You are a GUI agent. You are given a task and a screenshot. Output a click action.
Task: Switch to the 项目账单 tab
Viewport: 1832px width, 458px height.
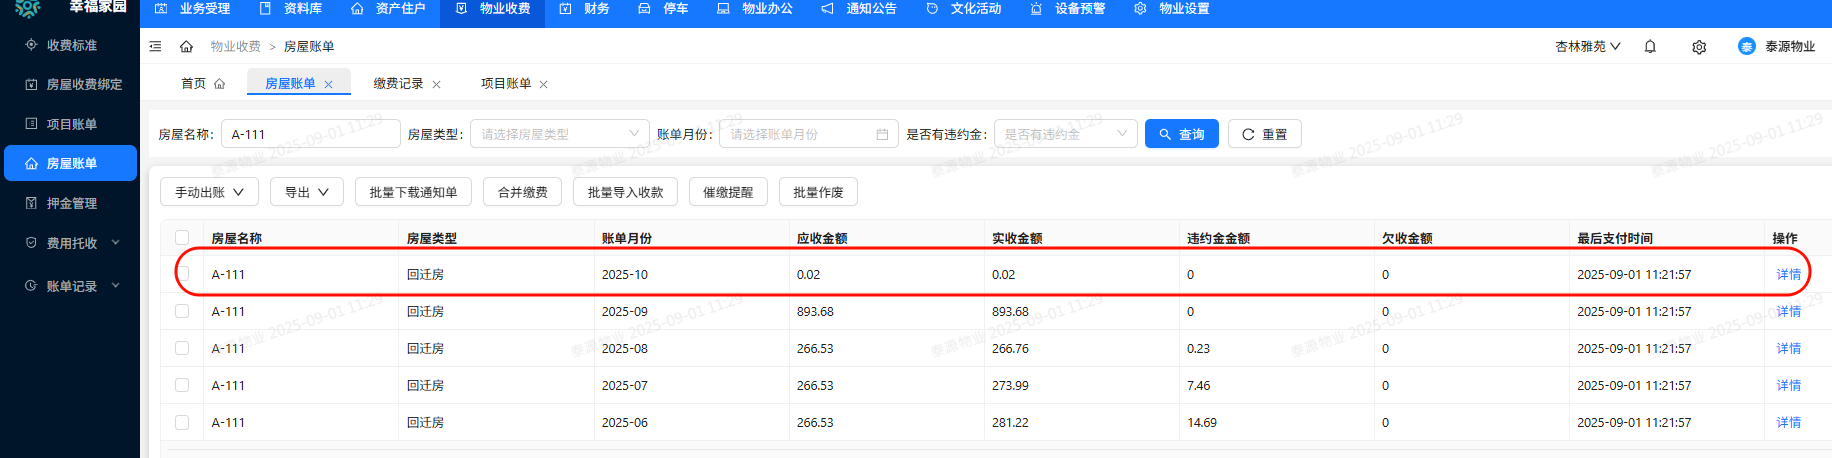pyautogui.click(x=505, y=84)
